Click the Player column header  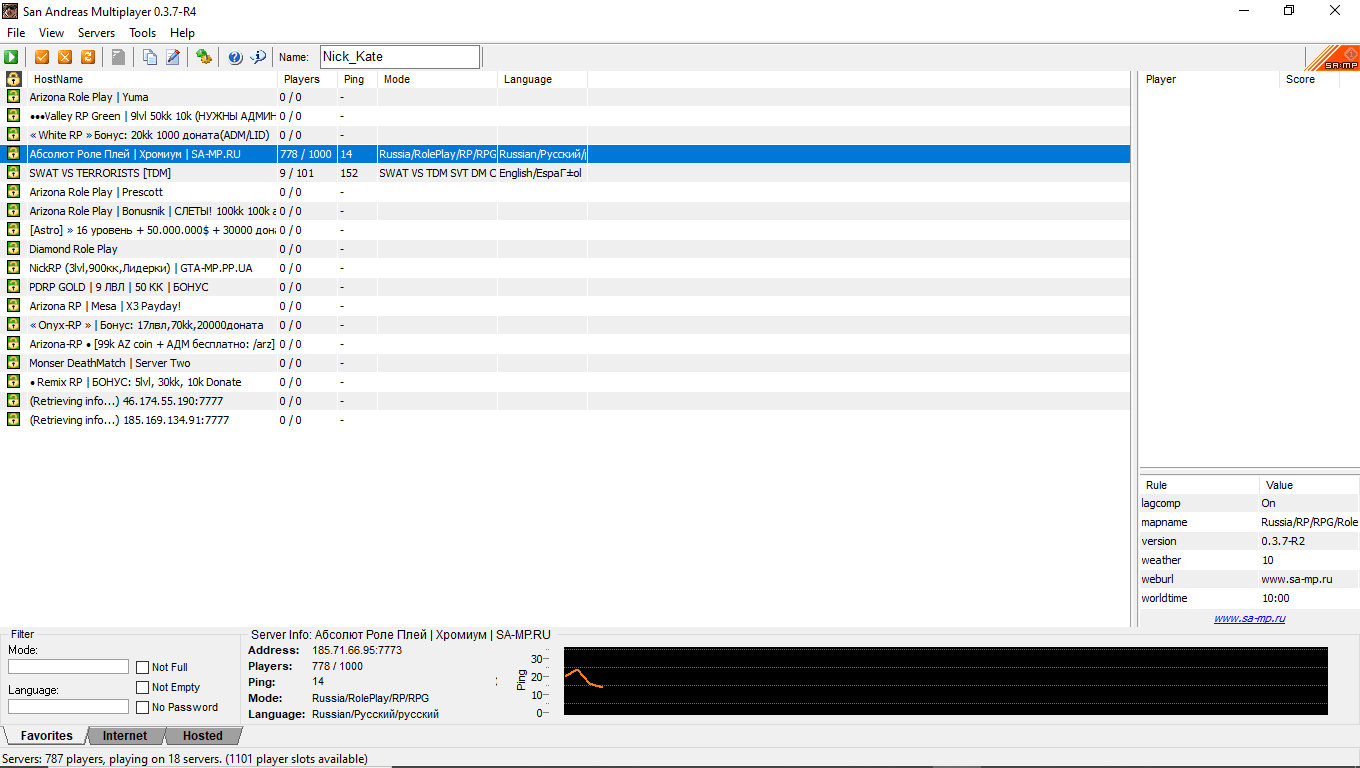point(1209,79)
